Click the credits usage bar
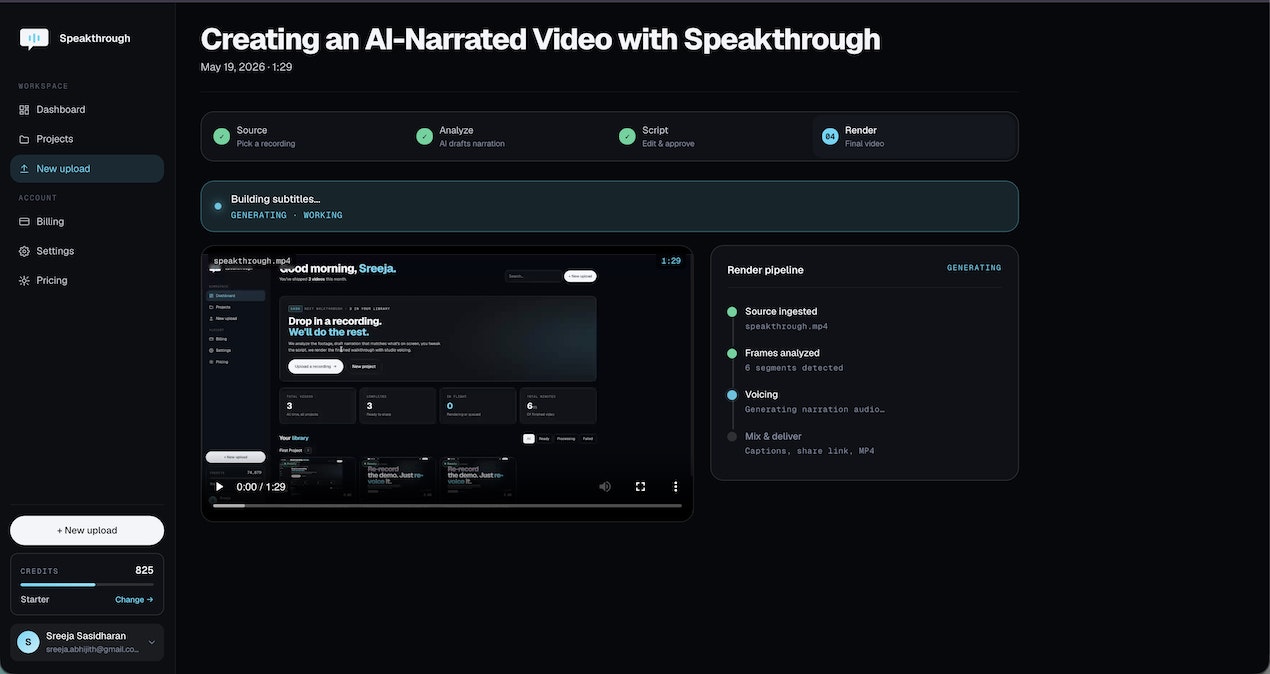 tap(87, 584)
